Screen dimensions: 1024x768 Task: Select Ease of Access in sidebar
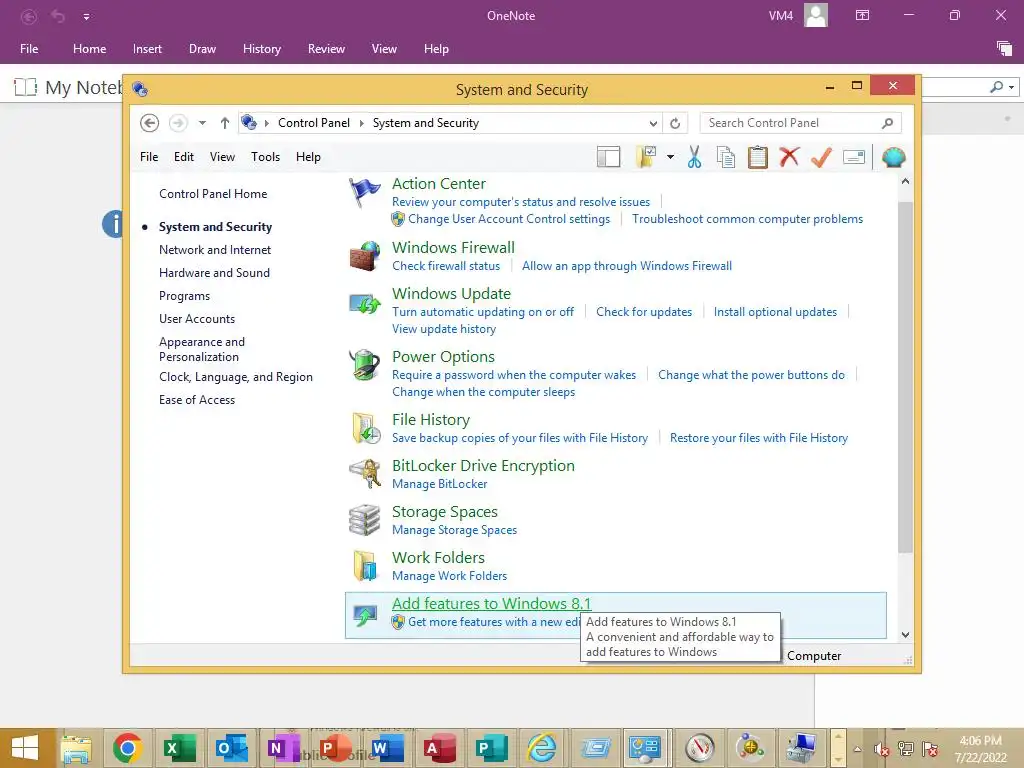pyautogui.click(x=197, y=400)
